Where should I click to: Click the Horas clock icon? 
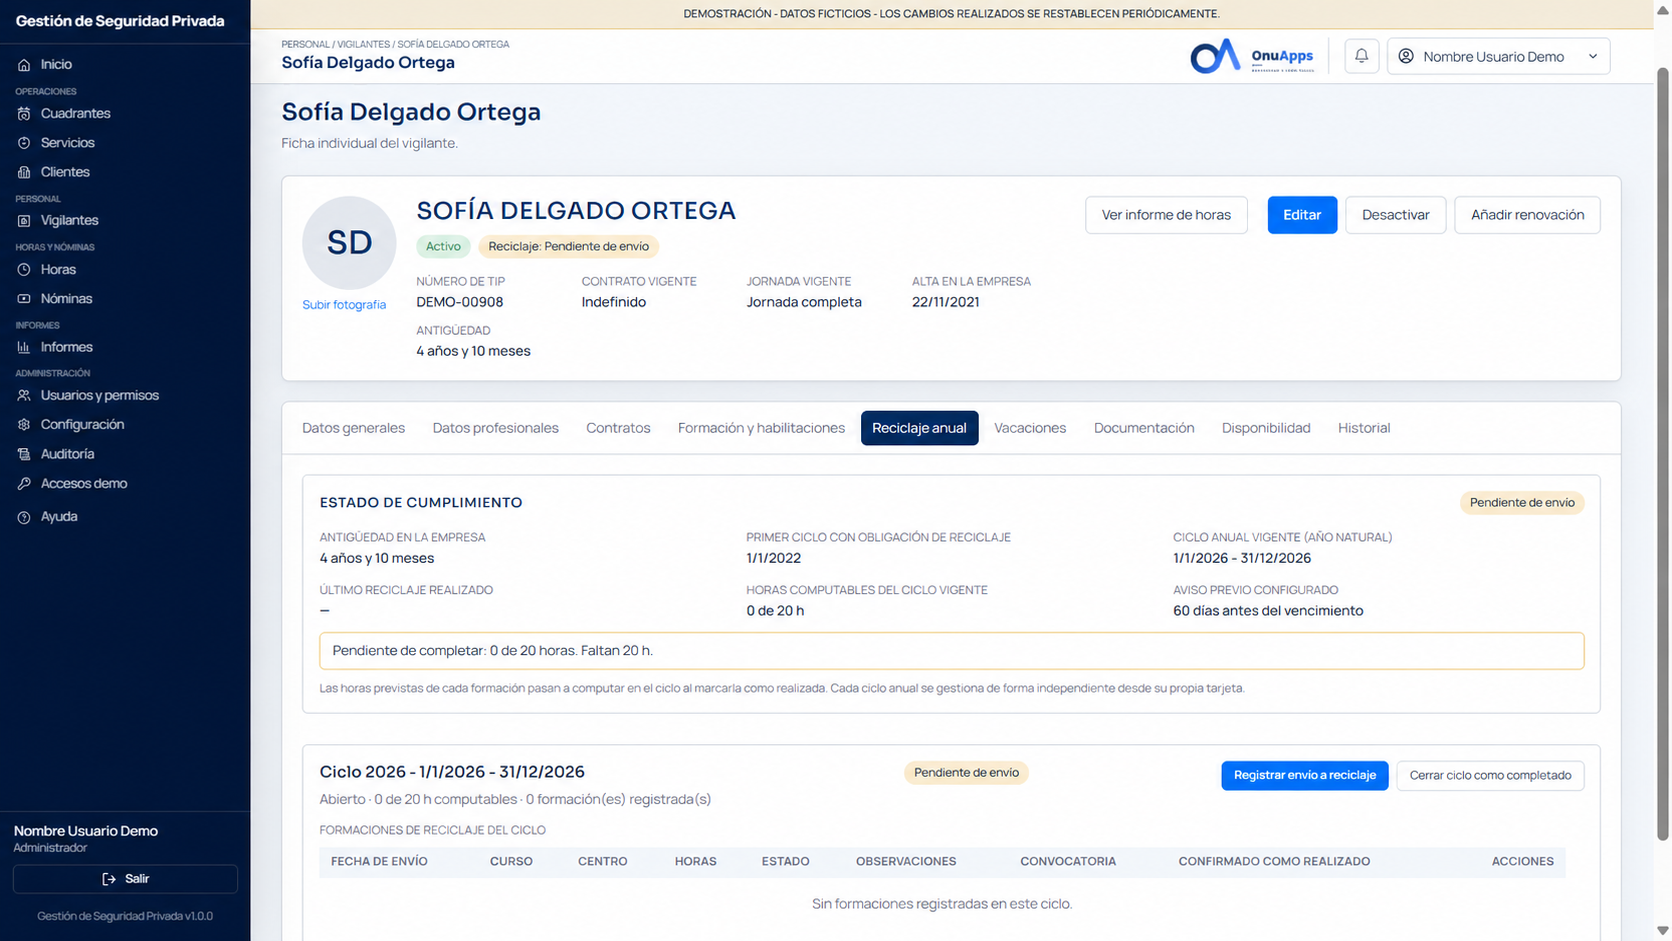point(24,269)
